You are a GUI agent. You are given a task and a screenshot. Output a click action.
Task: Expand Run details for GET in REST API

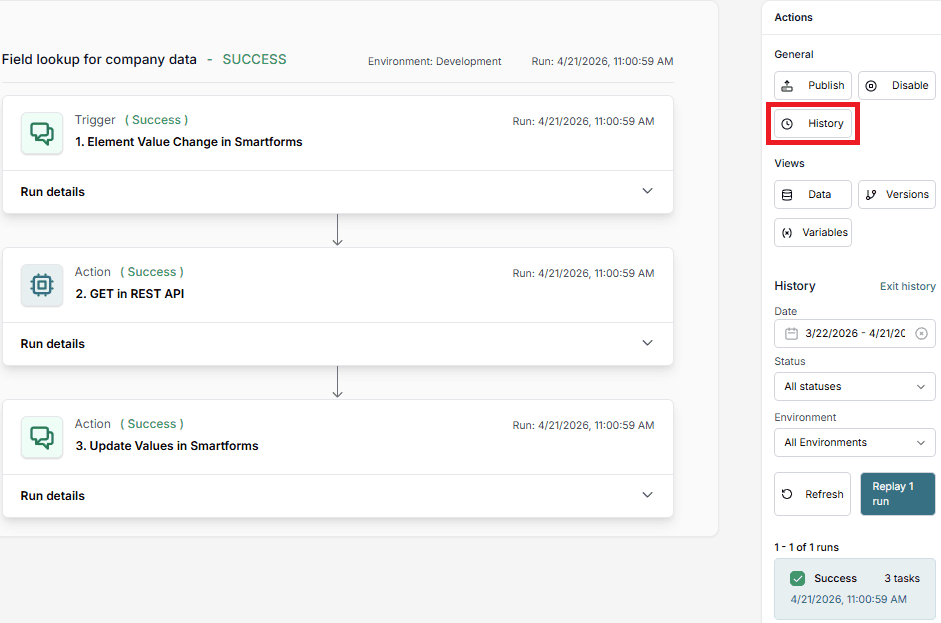click(x=338, y=343)
